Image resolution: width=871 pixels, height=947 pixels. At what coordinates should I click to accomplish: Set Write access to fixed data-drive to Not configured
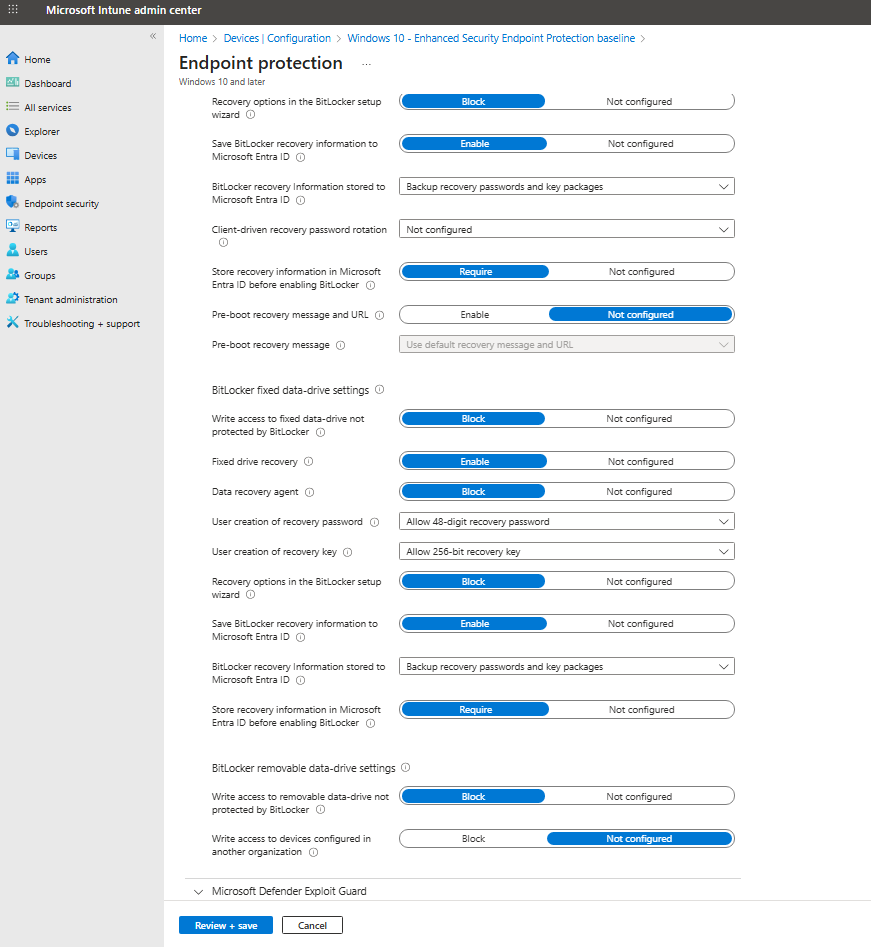(639, 419)
